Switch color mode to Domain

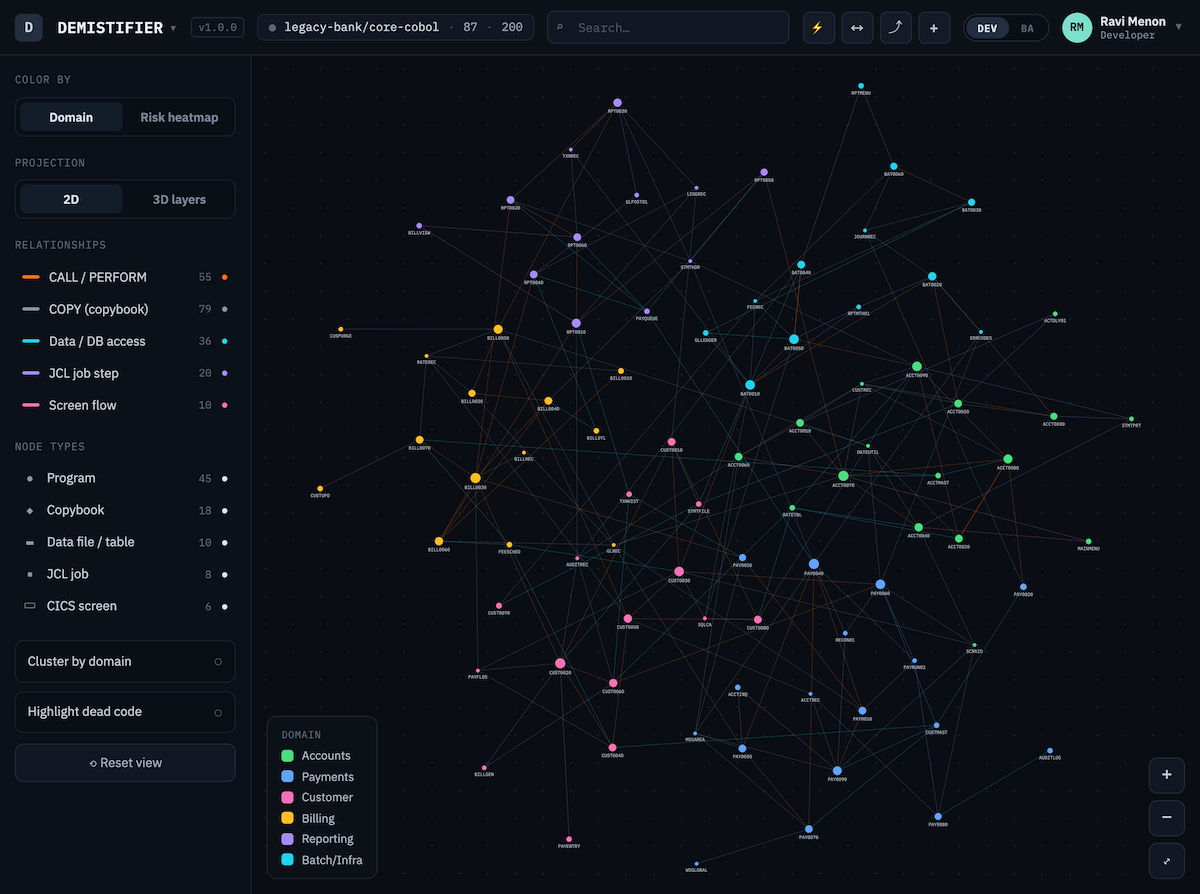tap(71, 117)
